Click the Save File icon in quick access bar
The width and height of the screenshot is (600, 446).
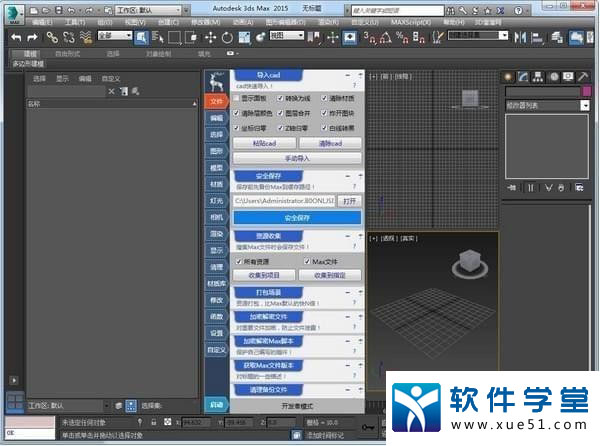pyautogui.click(x=58, y=10)
